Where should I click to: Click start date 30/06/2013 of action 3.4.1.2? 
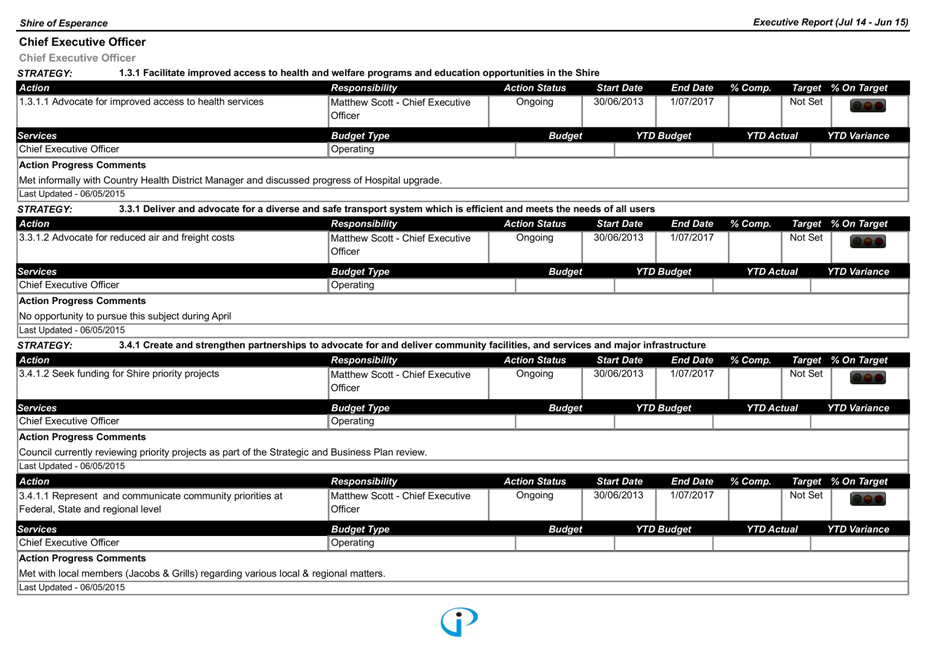pyautogui.click(x=618, y=373)
